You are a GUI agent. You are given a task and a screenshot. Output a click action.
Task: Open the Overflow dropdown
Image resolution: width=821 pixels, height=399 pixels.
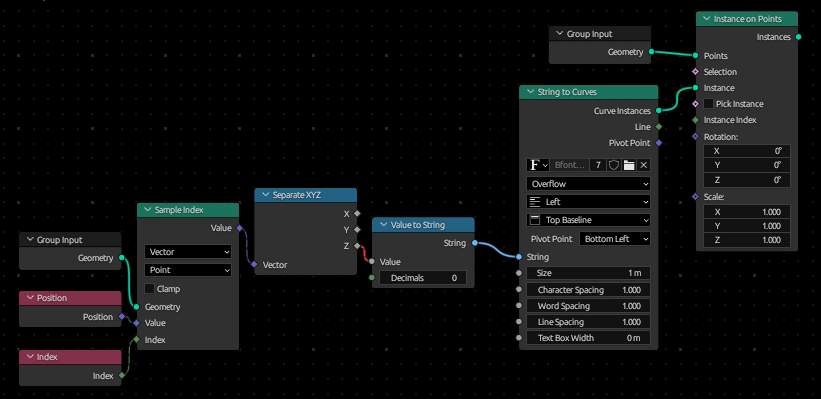tap(589, 184)
